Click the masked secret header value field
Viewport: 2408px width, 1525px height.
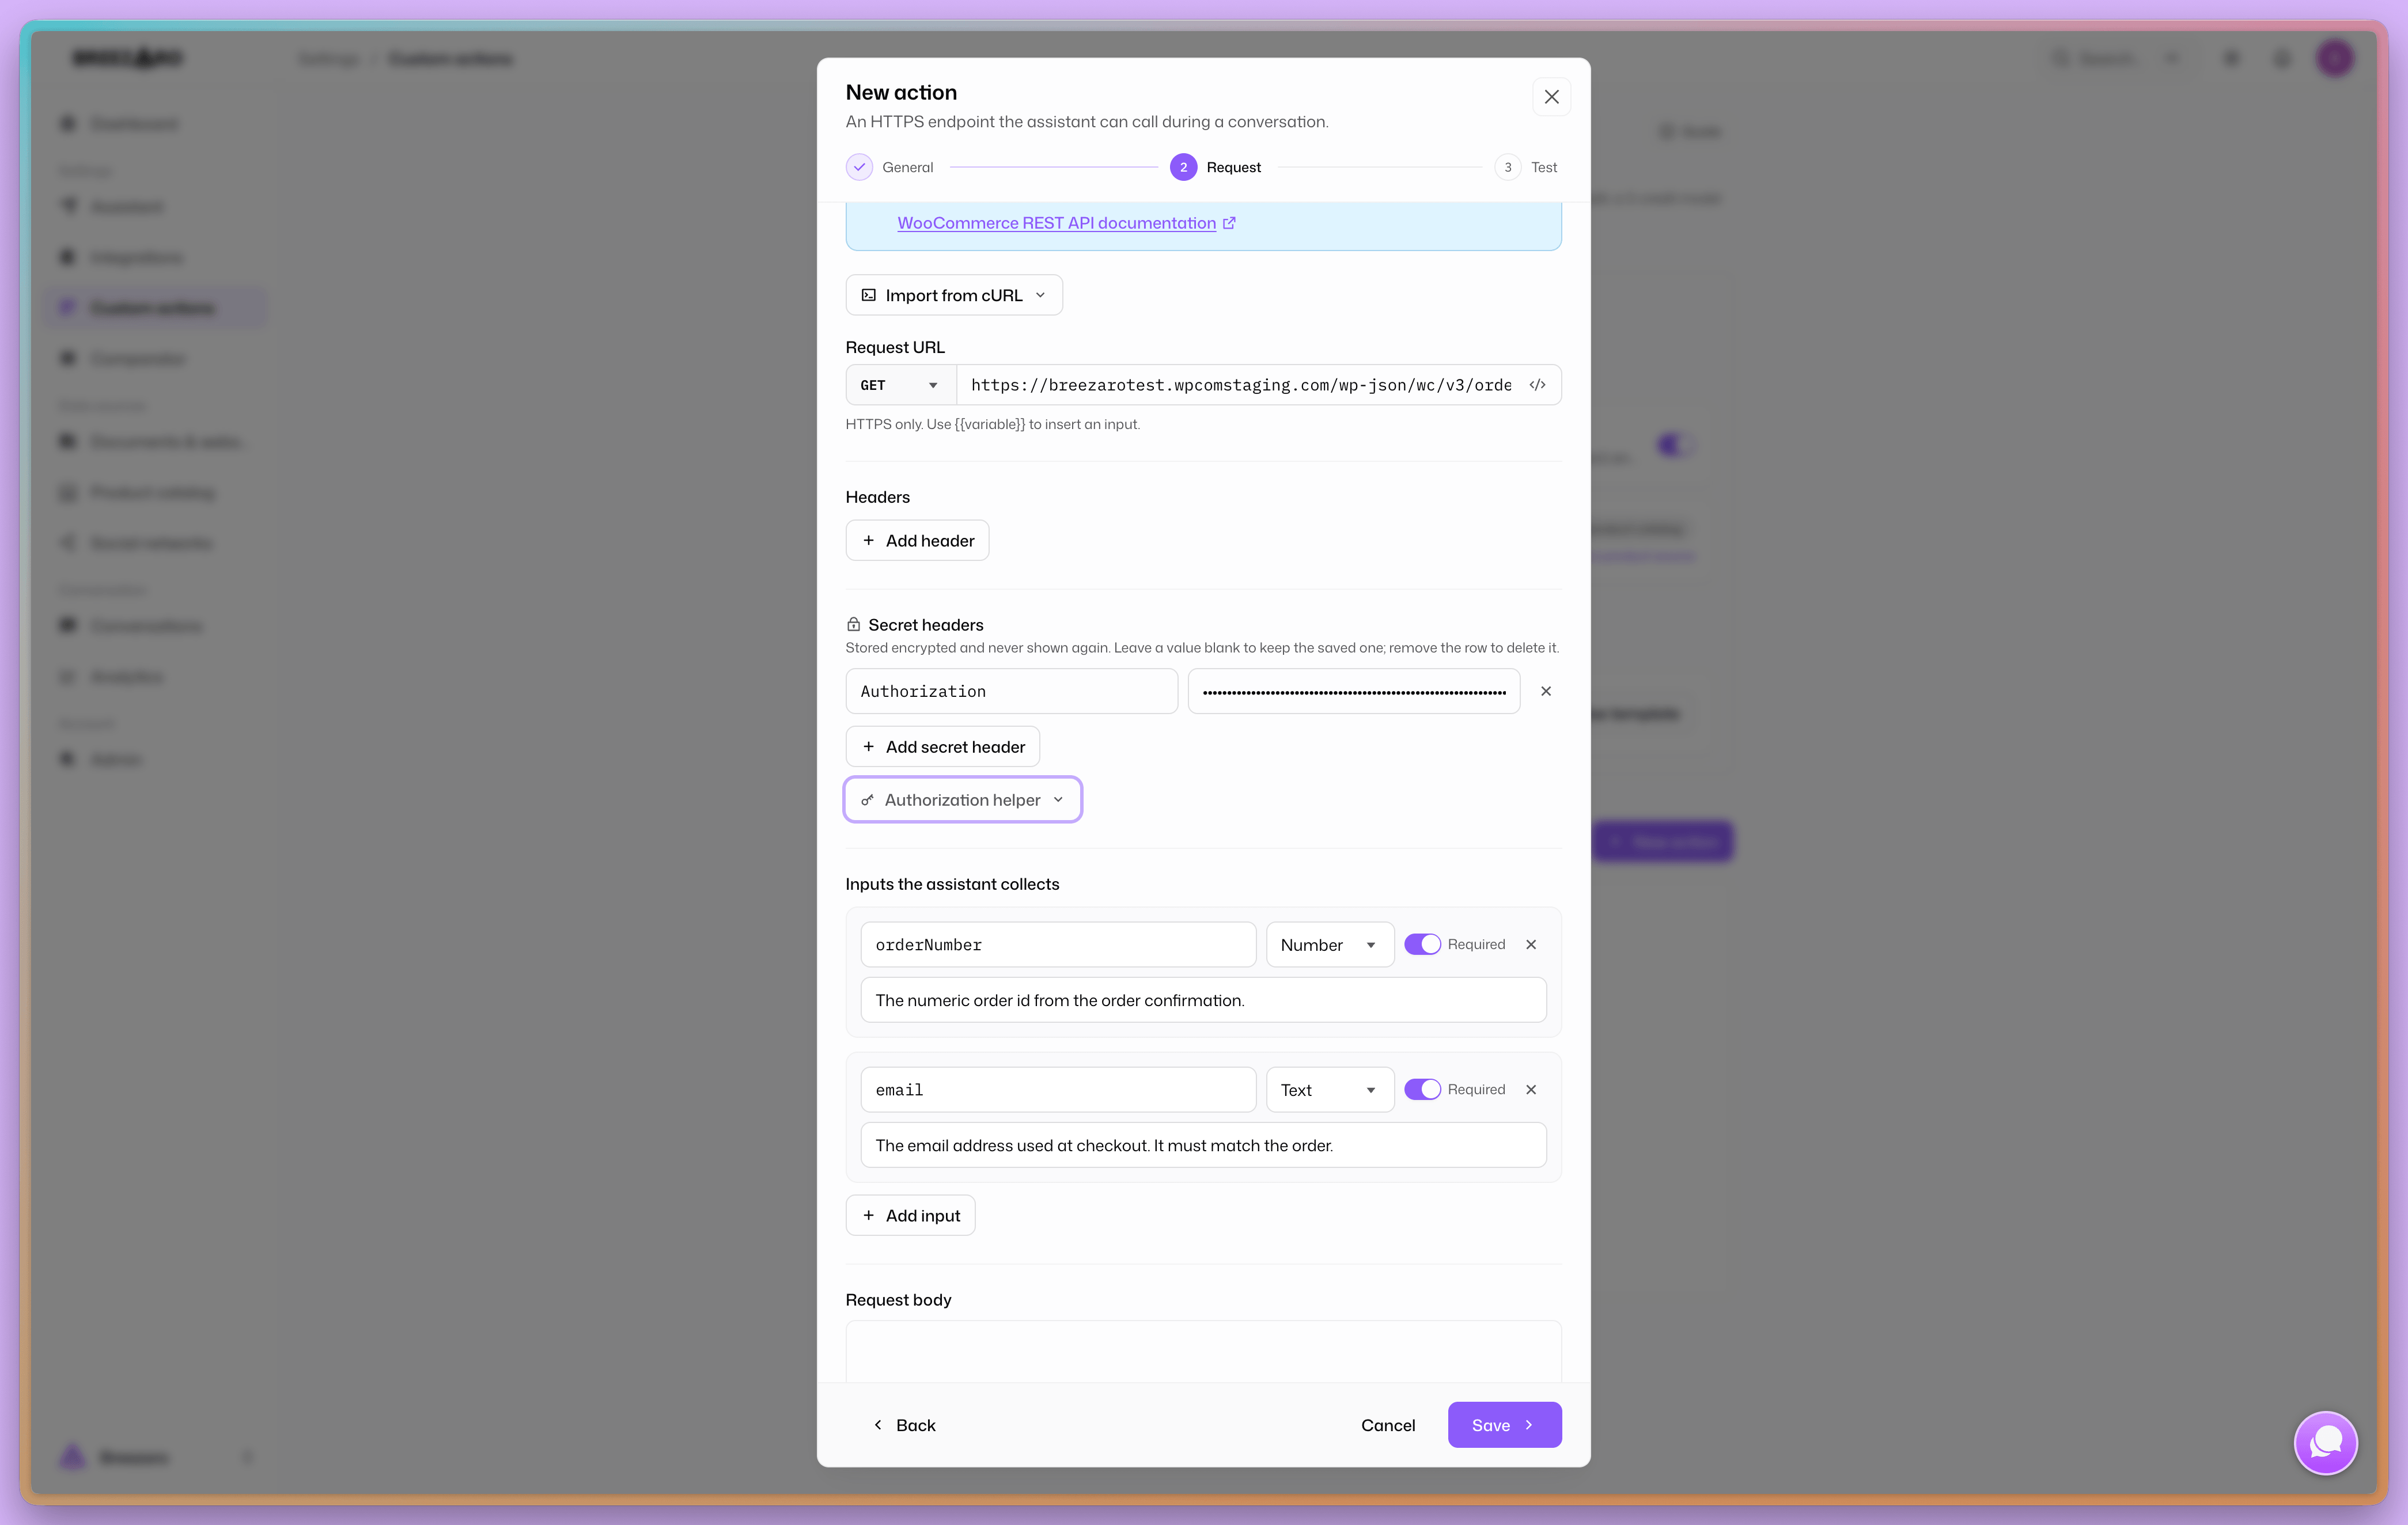coord(1353,691)
